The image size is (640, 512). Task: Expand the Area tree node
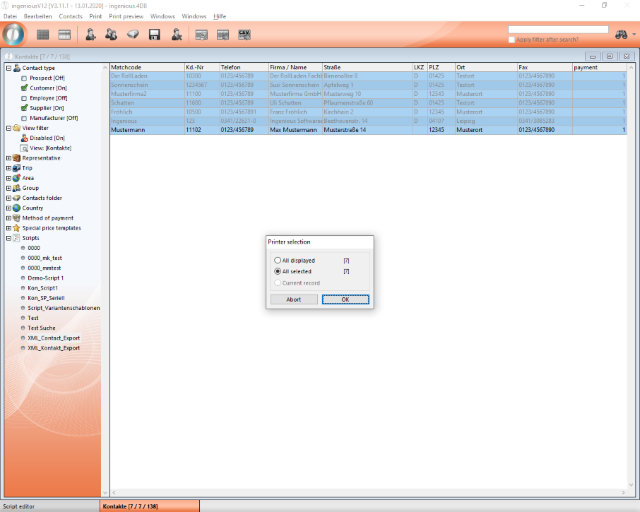coord(9,178)
